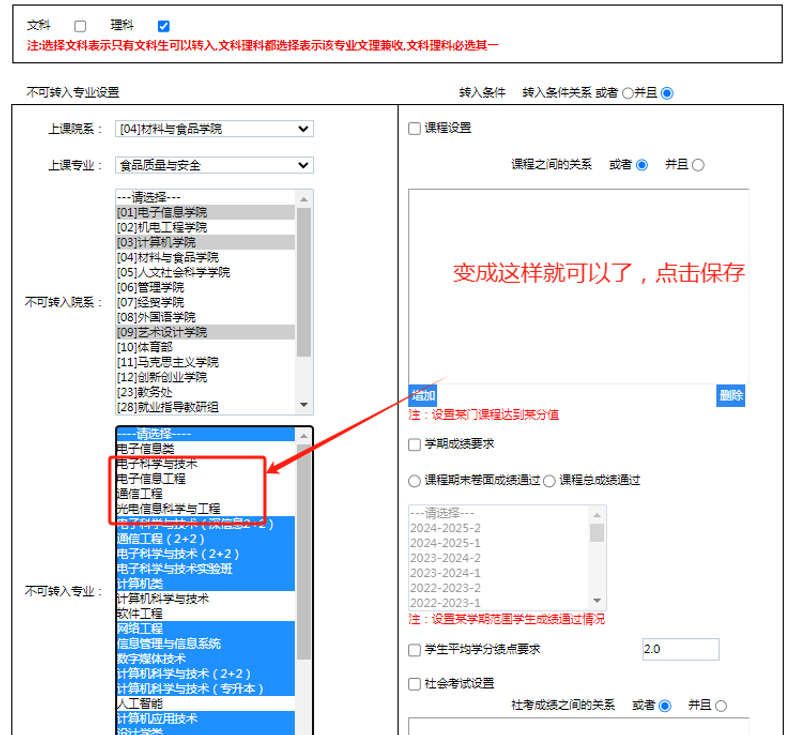The height and width of the screenshot is (735, 791).
Task: Select 计算机类 in major list
Action: pyautogui.click(x=205, y=584)
